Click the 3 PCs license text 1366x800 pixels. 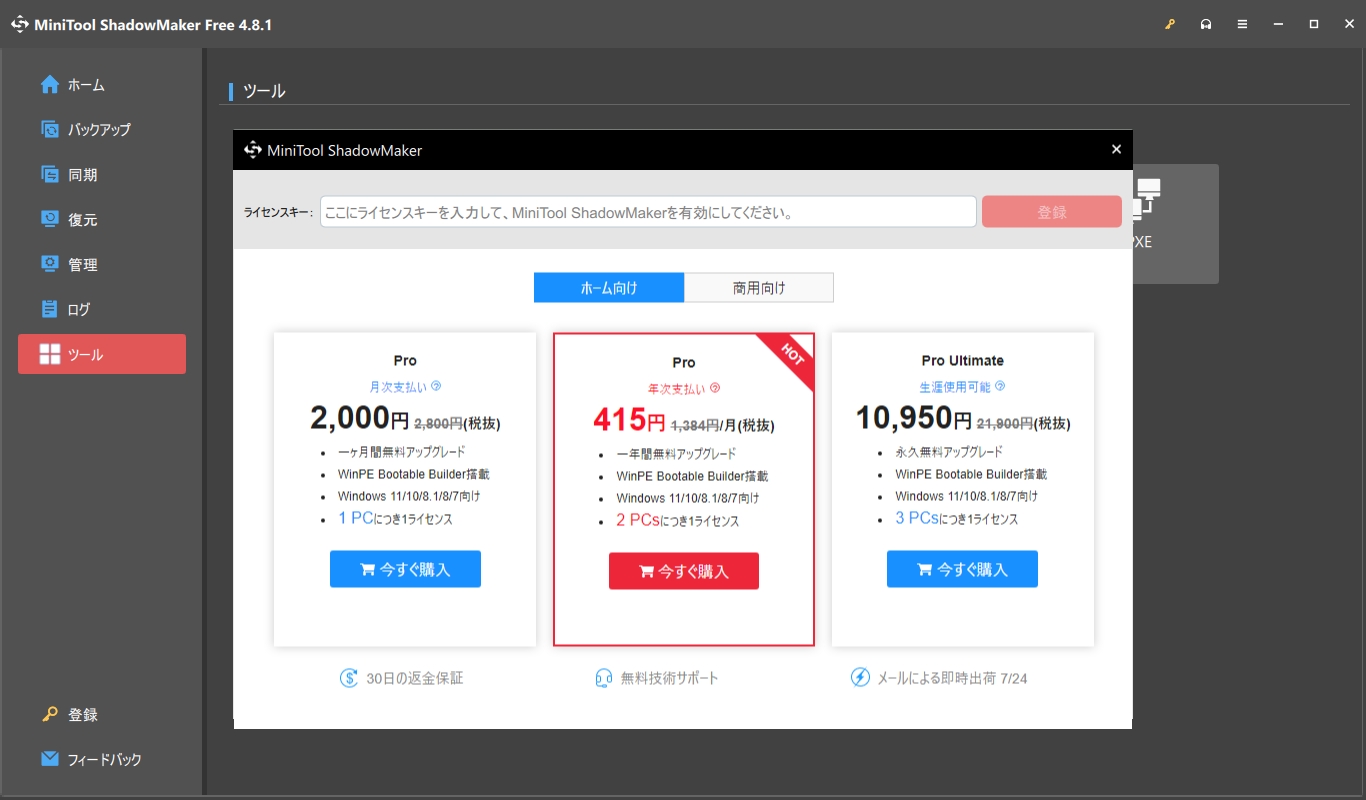pyautogui.click(x=957, y=518)
